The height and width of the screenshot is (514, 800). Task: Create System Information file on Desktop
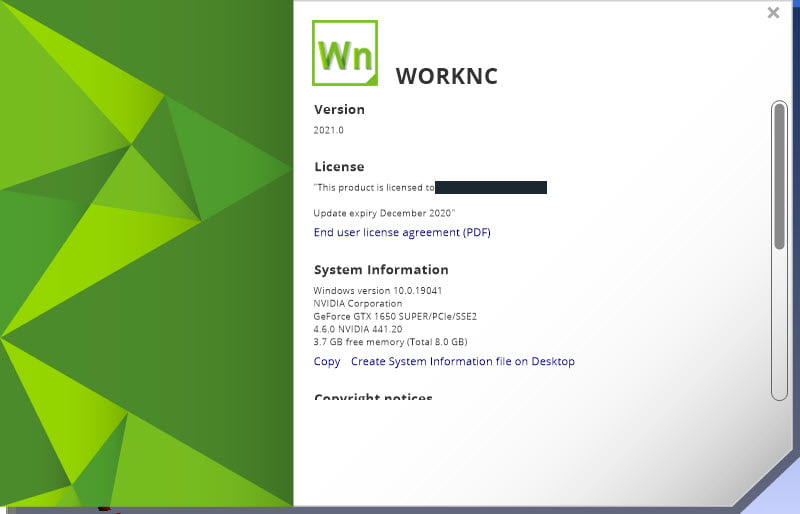click(x=463, y=361)
